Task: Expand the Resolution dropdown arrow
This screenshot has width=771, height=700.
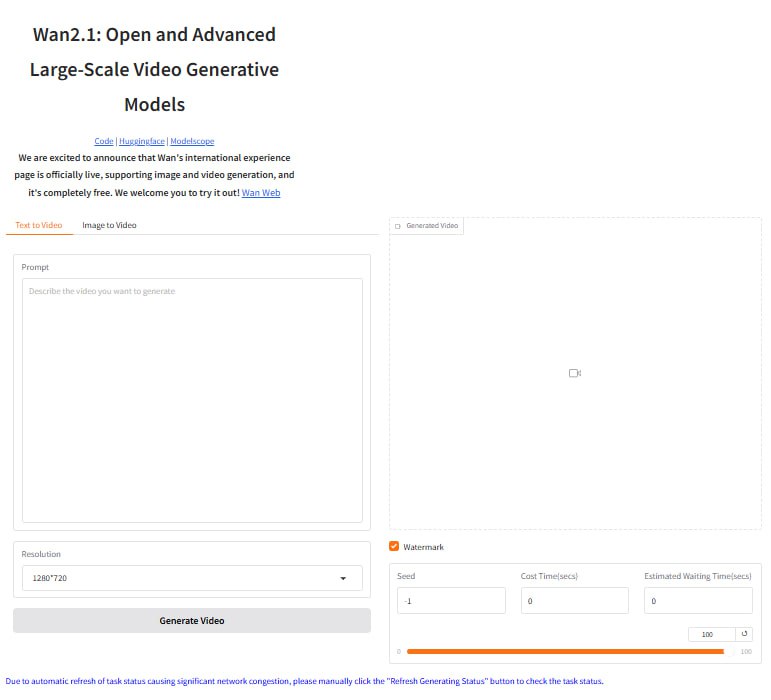Action: pyautogui.click(x=343, y=578)
